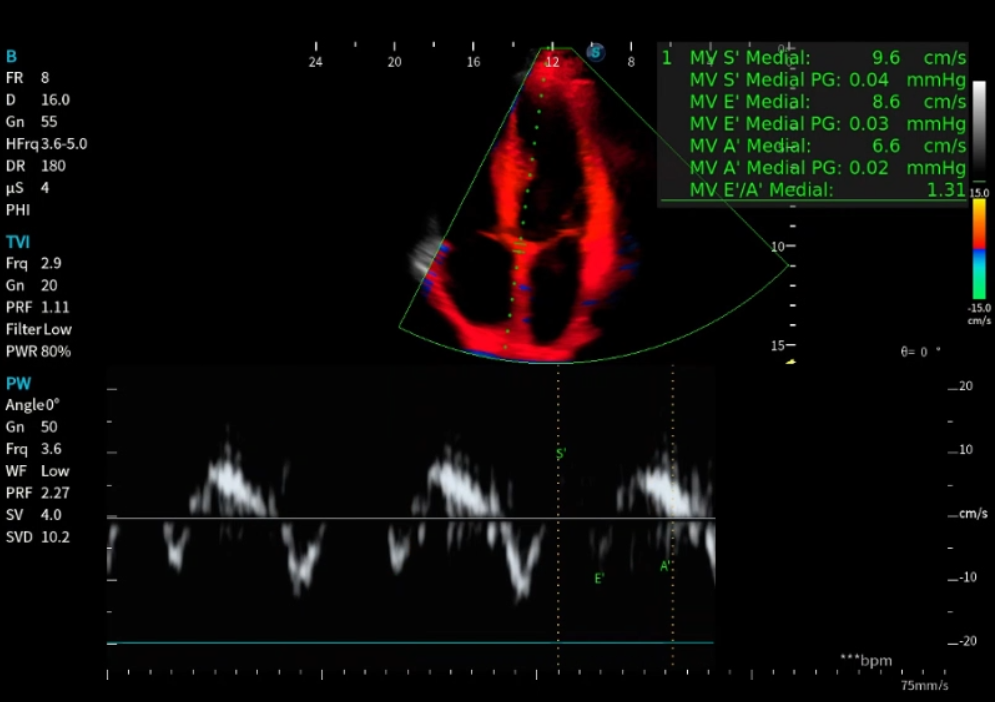Click the TVI color velocity scale bar
The image size is (995, 702).
pyautogui.click(x=979, y=249)
